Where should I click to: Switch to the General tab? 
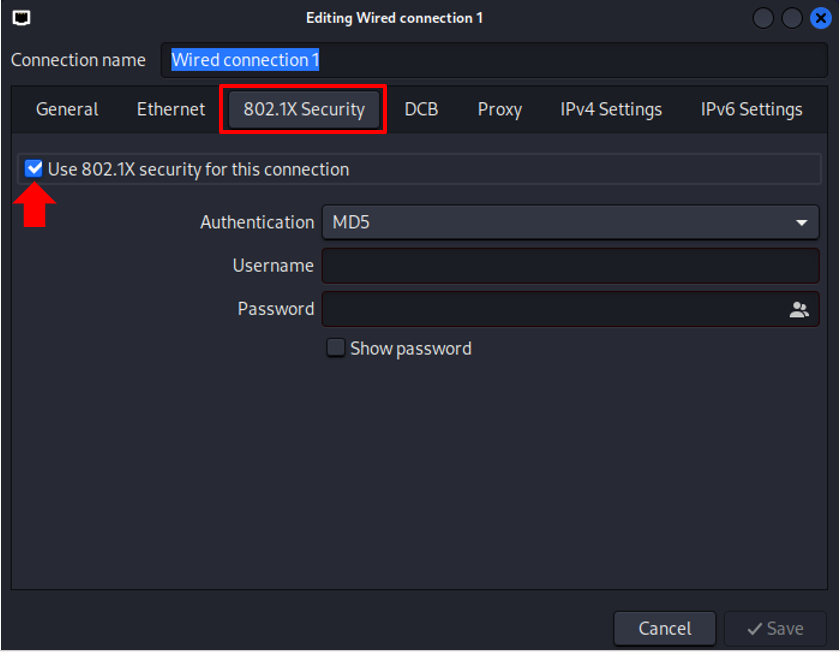(67, 109)
